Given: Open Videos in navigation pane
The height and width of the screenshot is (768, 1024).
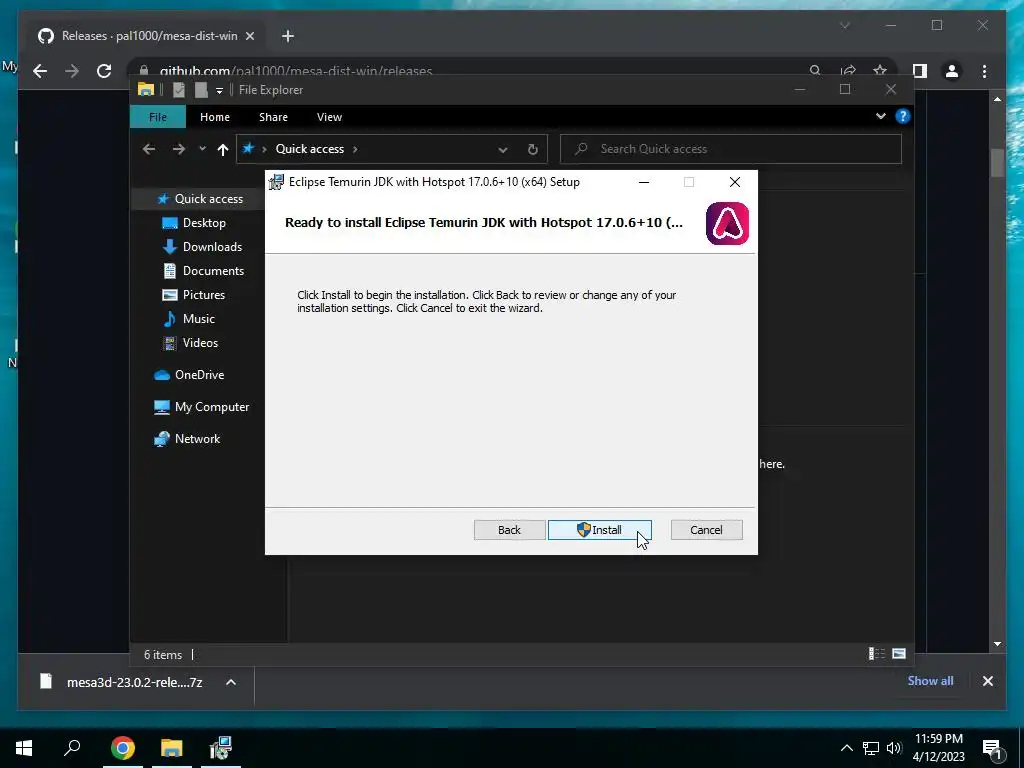Looking at the screenshot, I should [200, 343].
